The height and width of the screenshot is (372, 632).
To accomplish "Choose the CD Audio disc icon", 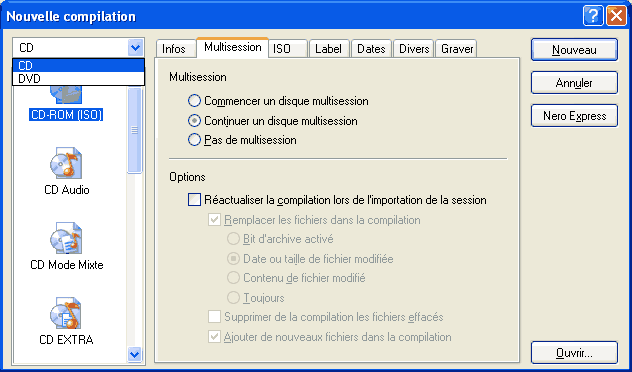I will [66, 163].
